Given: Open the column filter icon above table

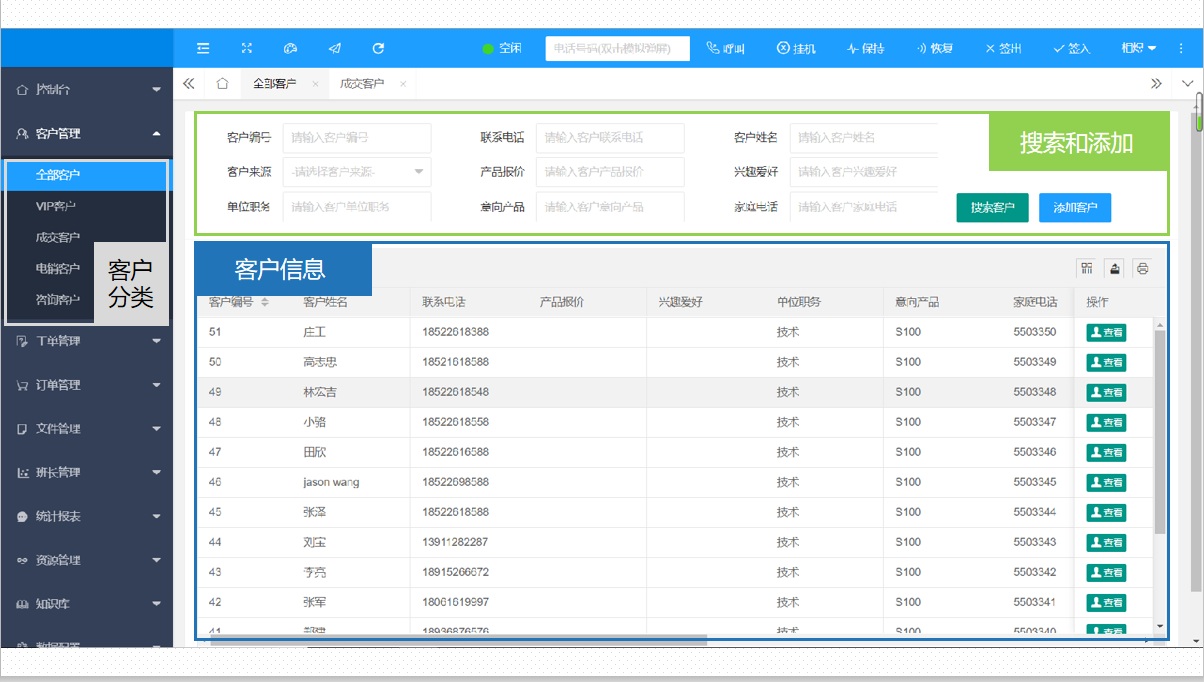Looking at the screenshot, I should tap(1086, 268).
